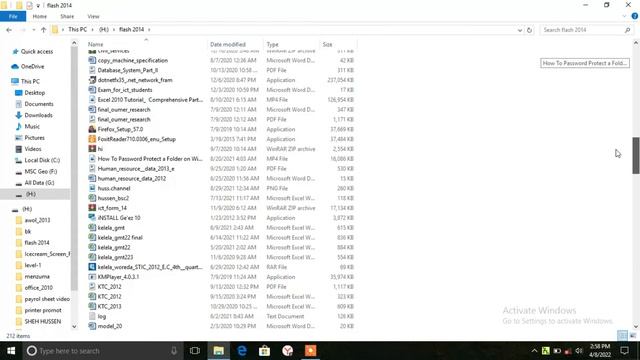Open the Desktop folder in sidebar
The image size is (640, 360).
tap(34, 93)
